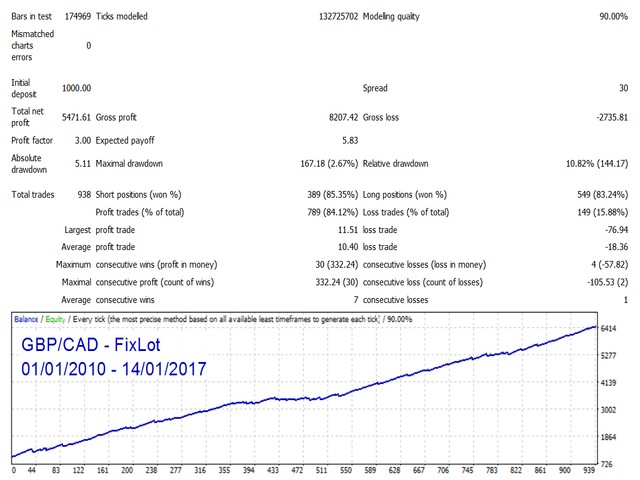
Task: Click the 3002 y-axis label
Action: click(x=609, y=410)
